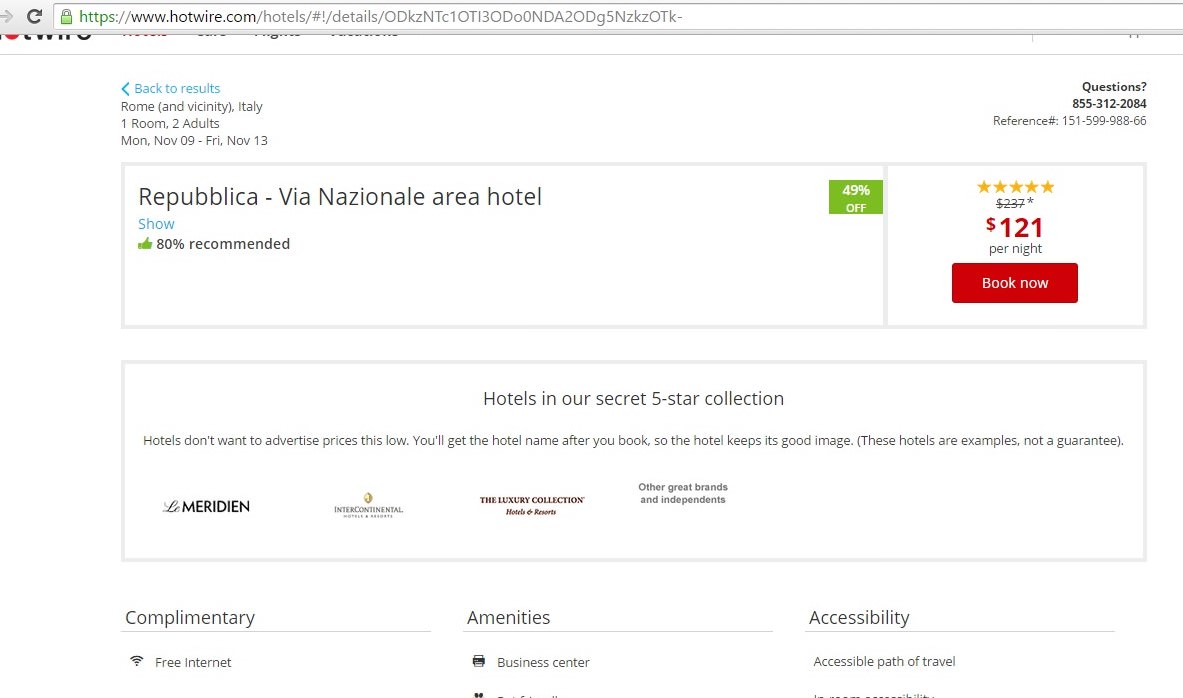Click the Free Internet text

coord(193,663)
